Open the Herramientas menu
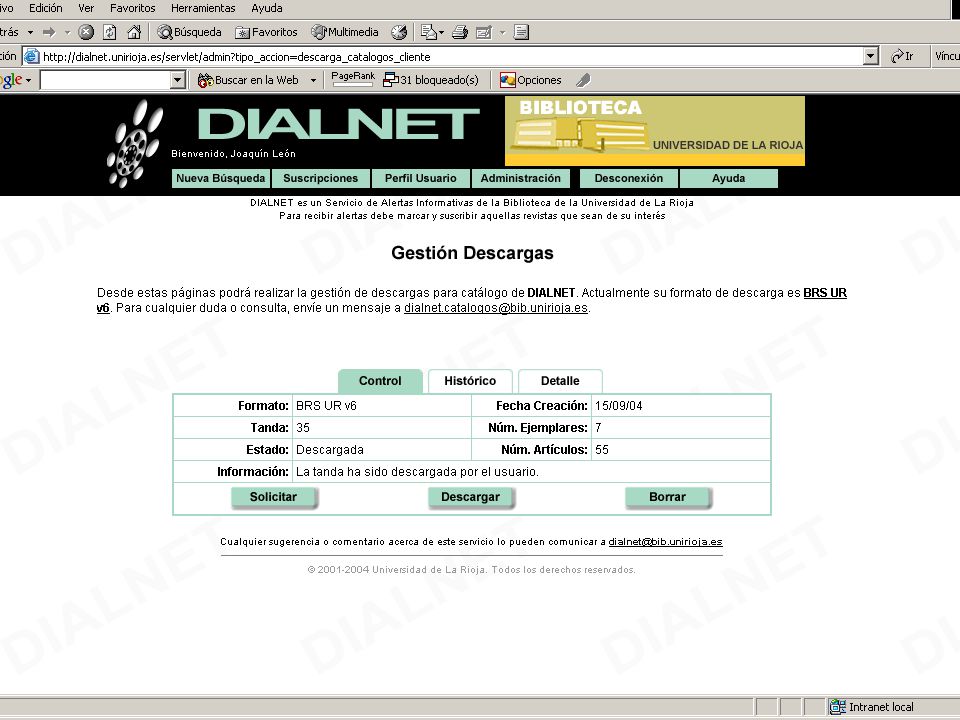 [x=203, y=8]
